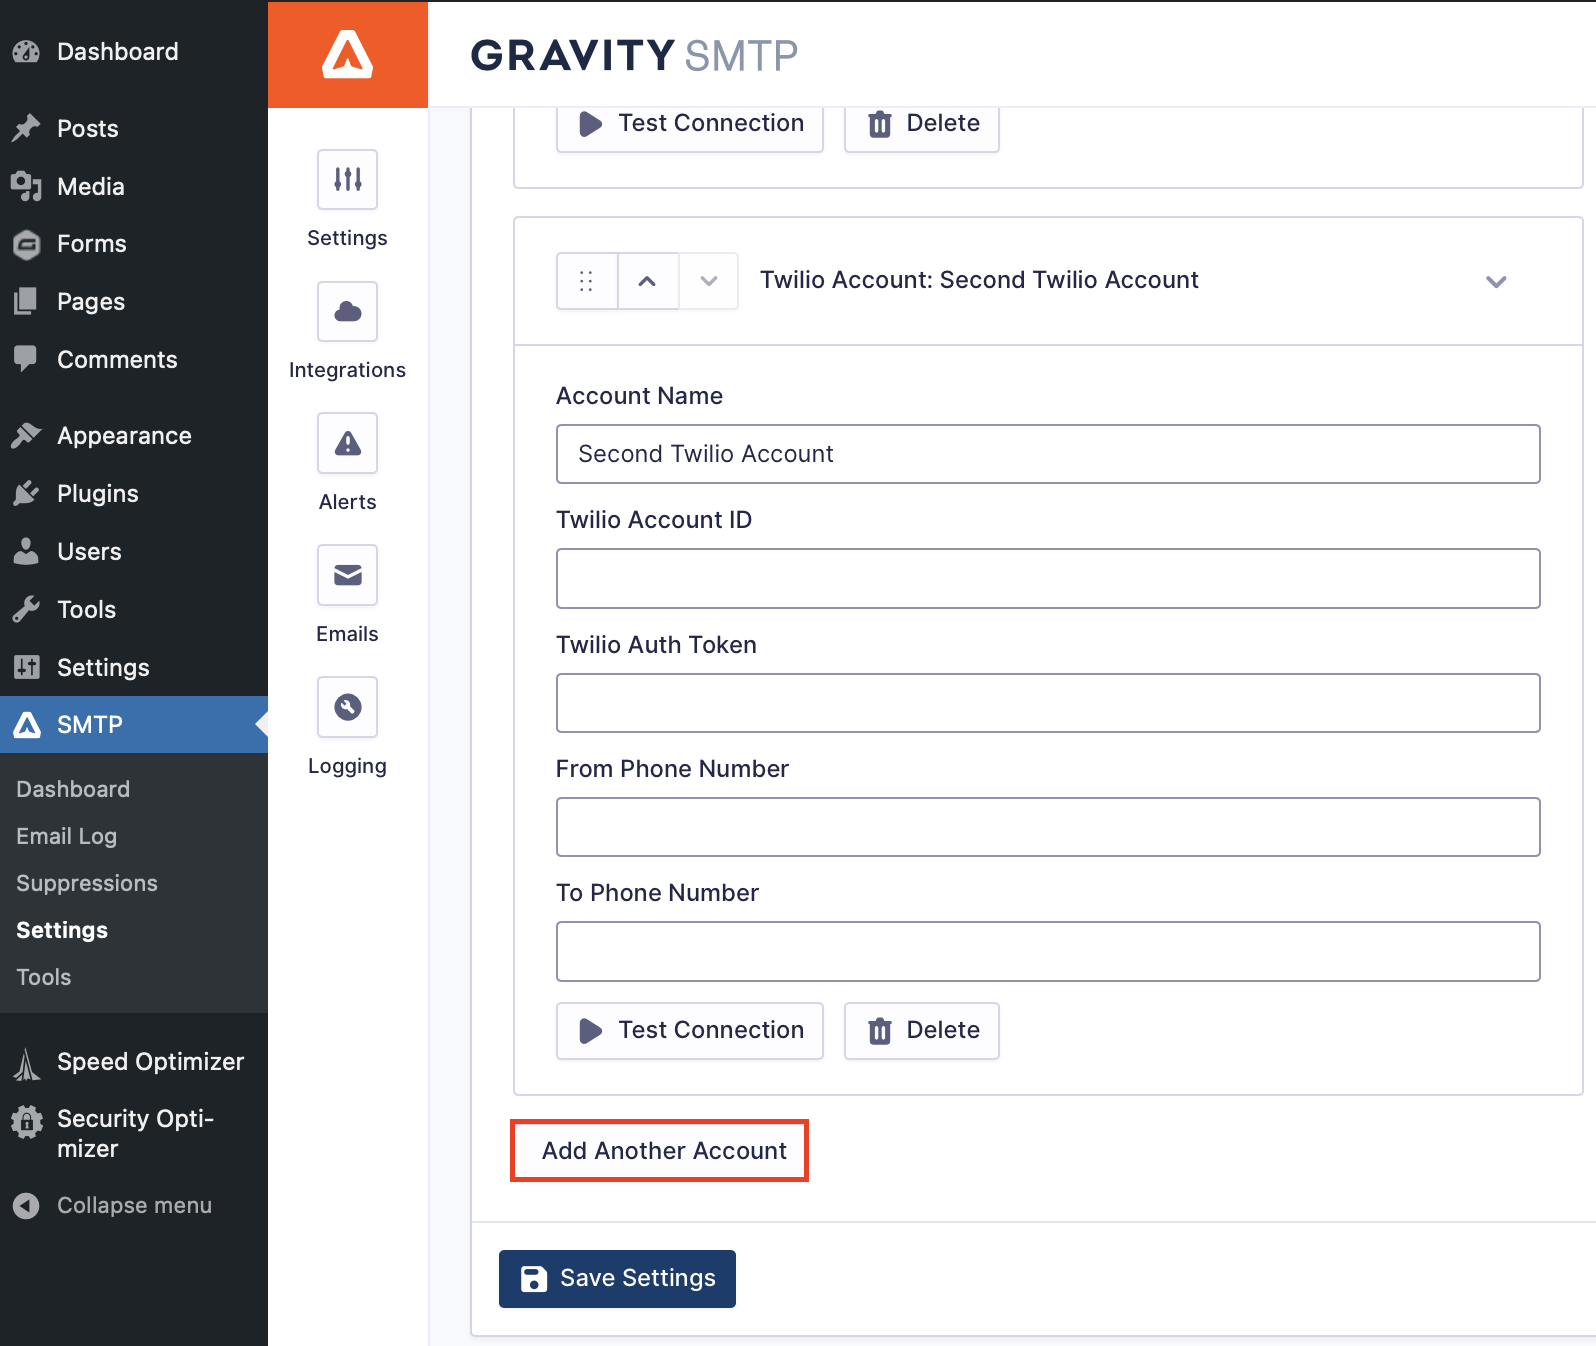
Task: Click the Save Settings button
Action: [x=617, y=1279]
